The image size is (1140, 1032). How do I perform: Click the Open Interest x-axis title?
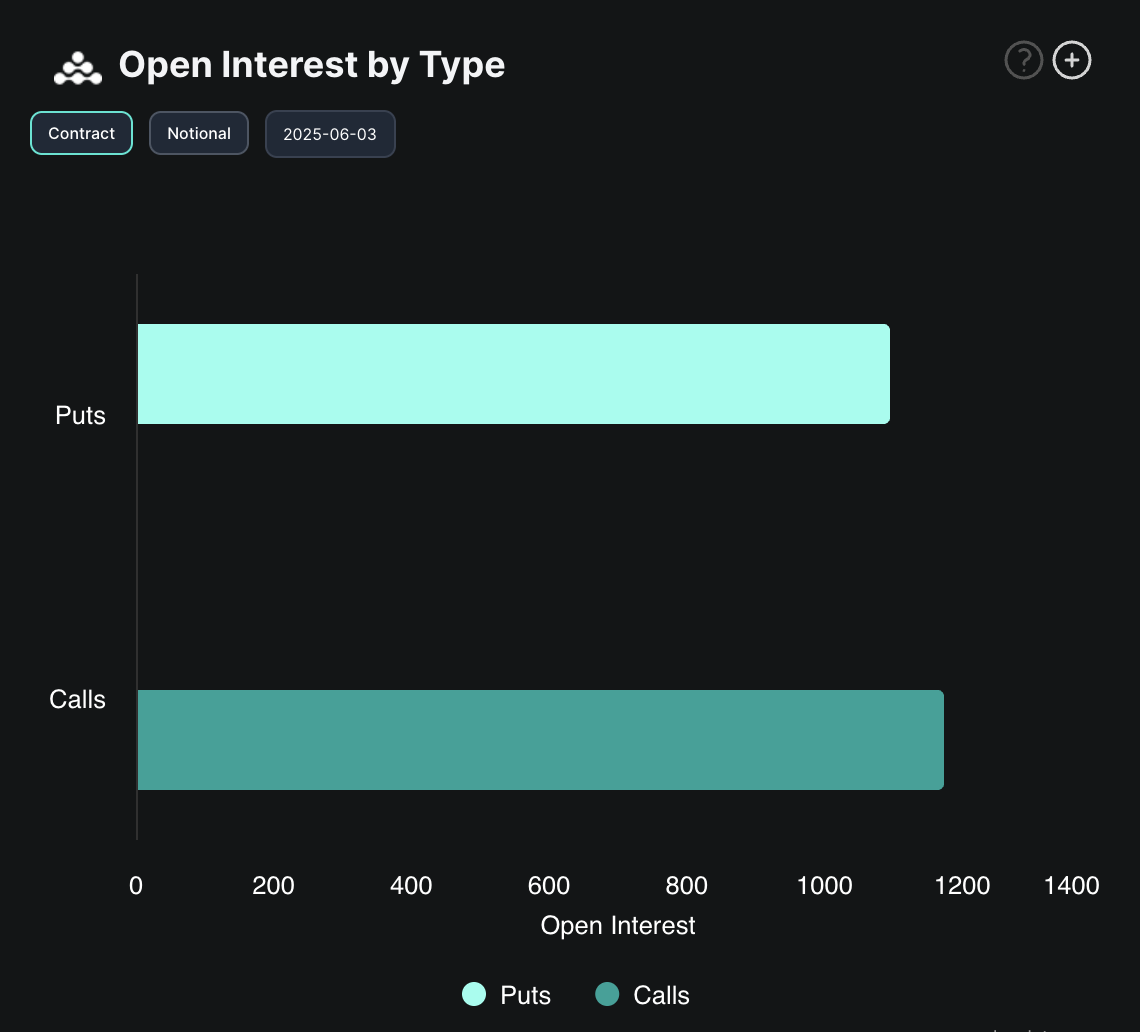618,925
